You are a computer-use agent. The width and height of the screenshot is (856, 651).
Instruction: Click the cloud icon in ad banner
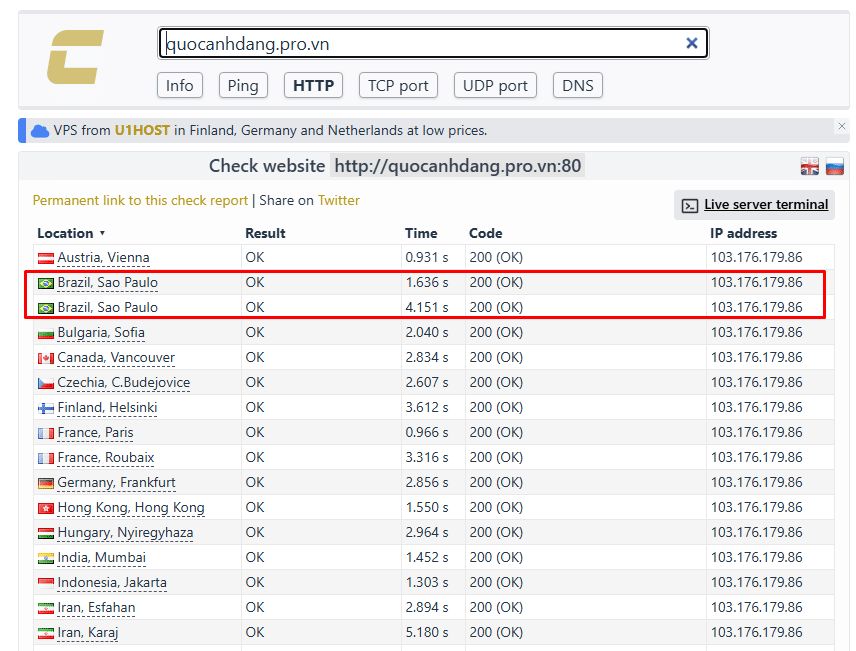pyautogui.click(x=40, y=131)
